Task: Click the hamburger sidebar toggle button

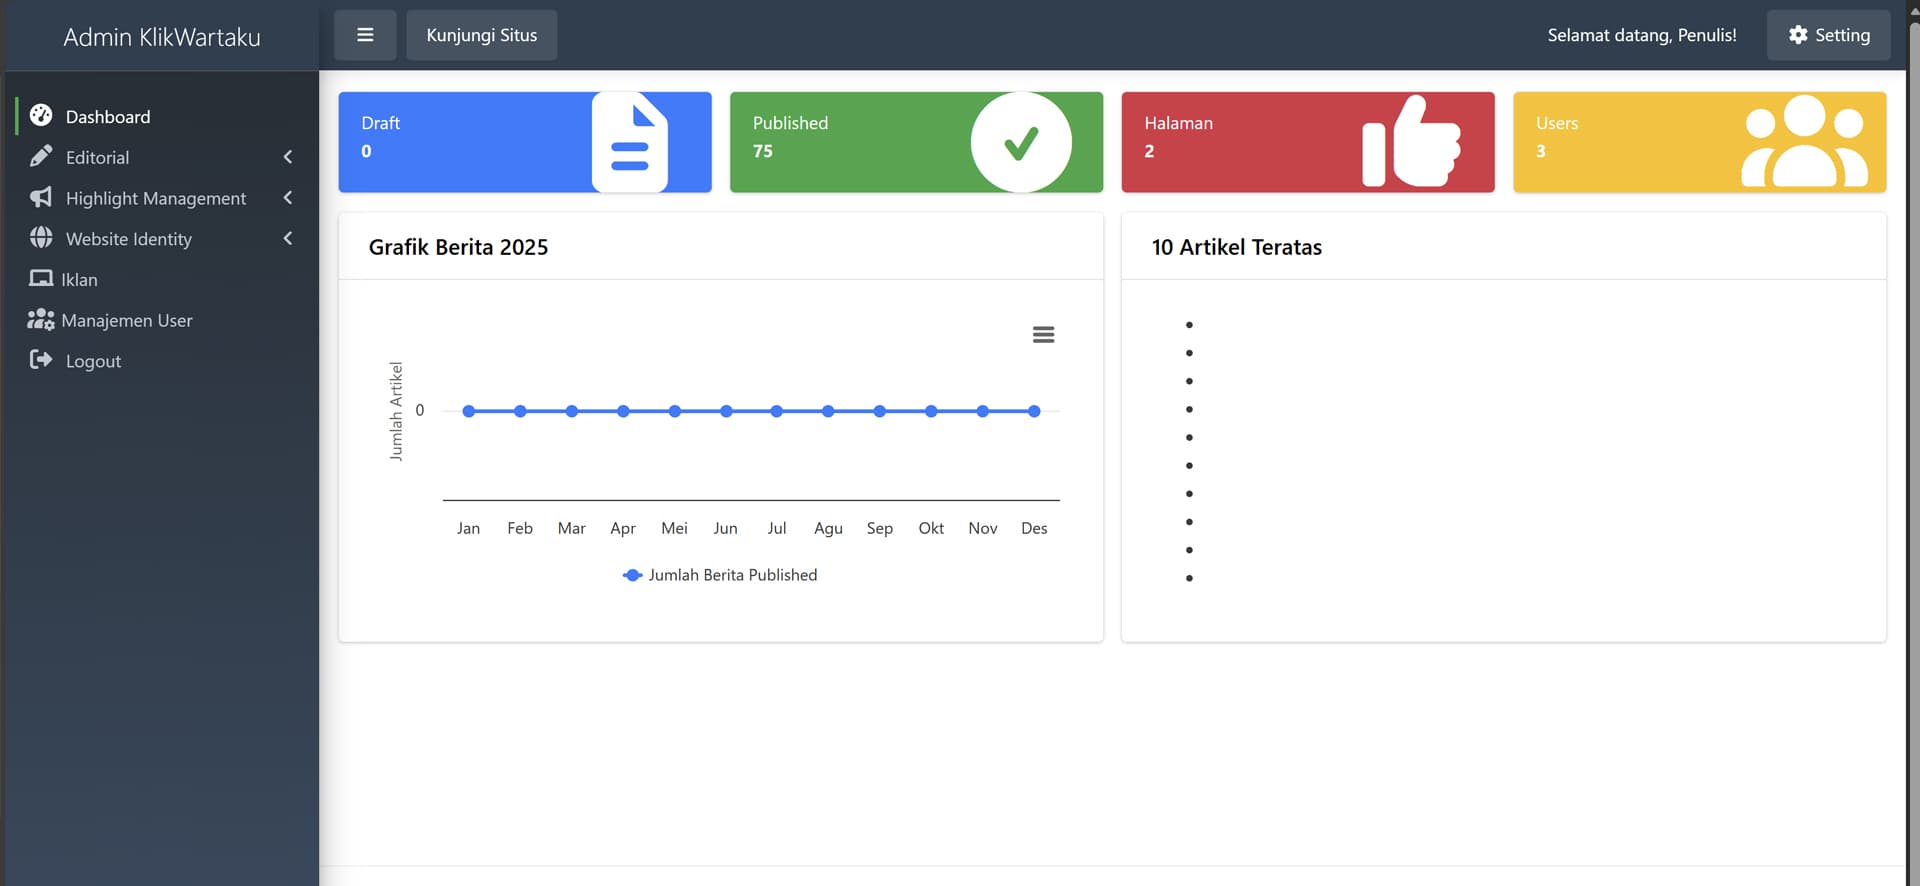Action: point(365,35)
